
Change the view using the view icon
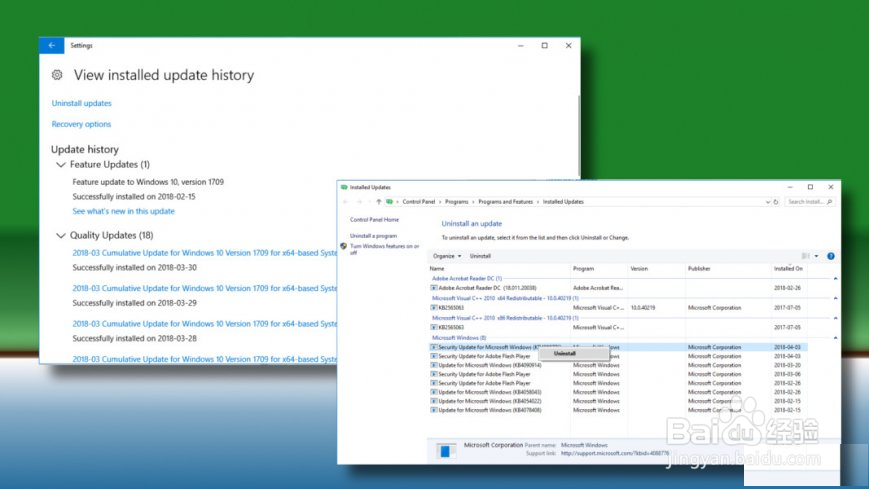click(805, 256)
